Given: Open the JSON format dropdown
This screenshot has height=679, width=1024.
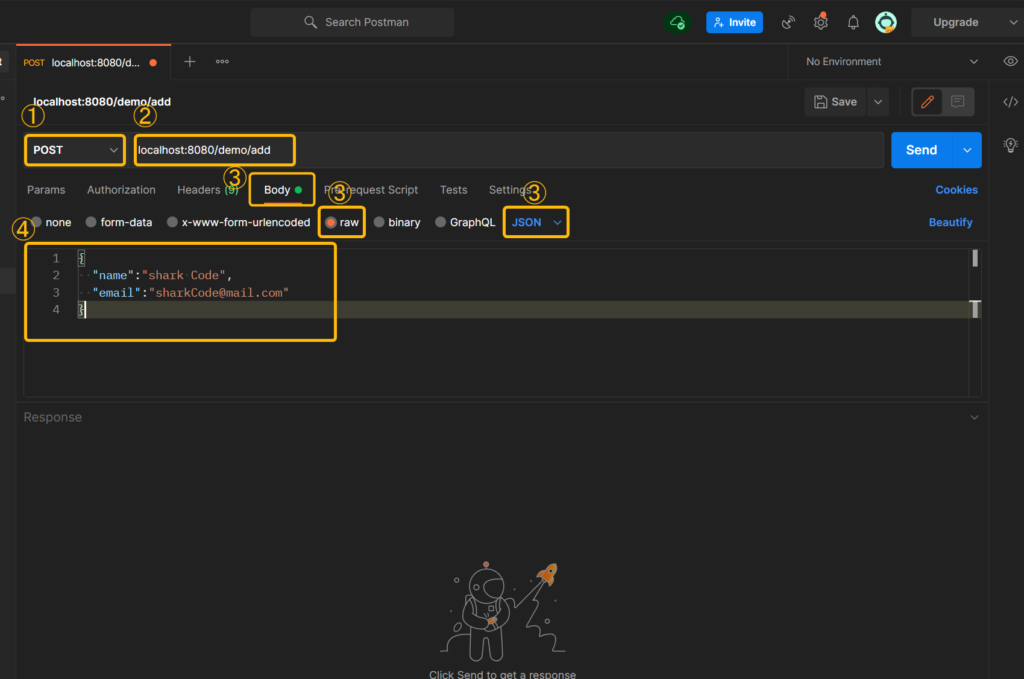Looking at the screenshot, I should click(536, 223).
